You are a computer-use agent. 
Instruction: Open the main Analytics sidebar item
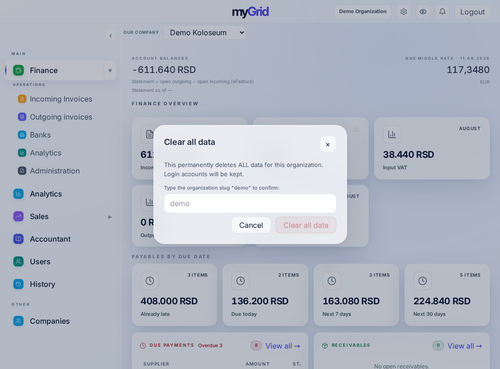46,194
